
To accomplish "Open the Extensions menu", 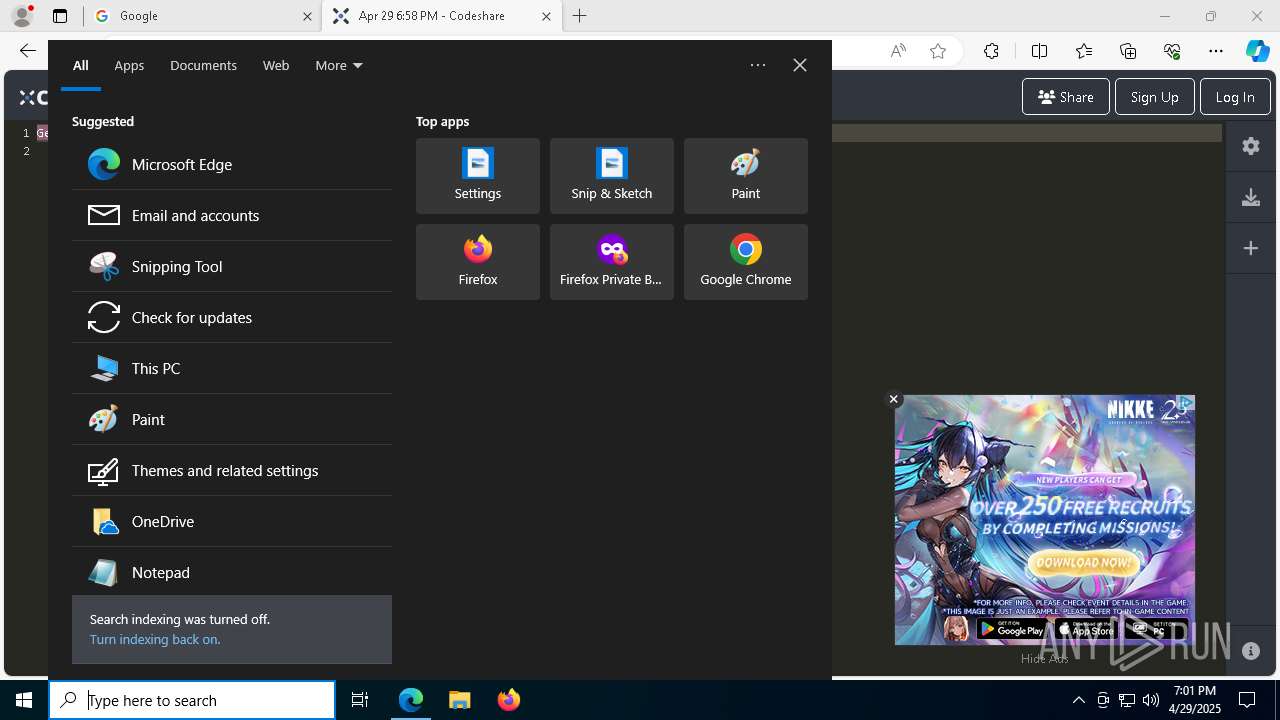I will pos(991,51).
